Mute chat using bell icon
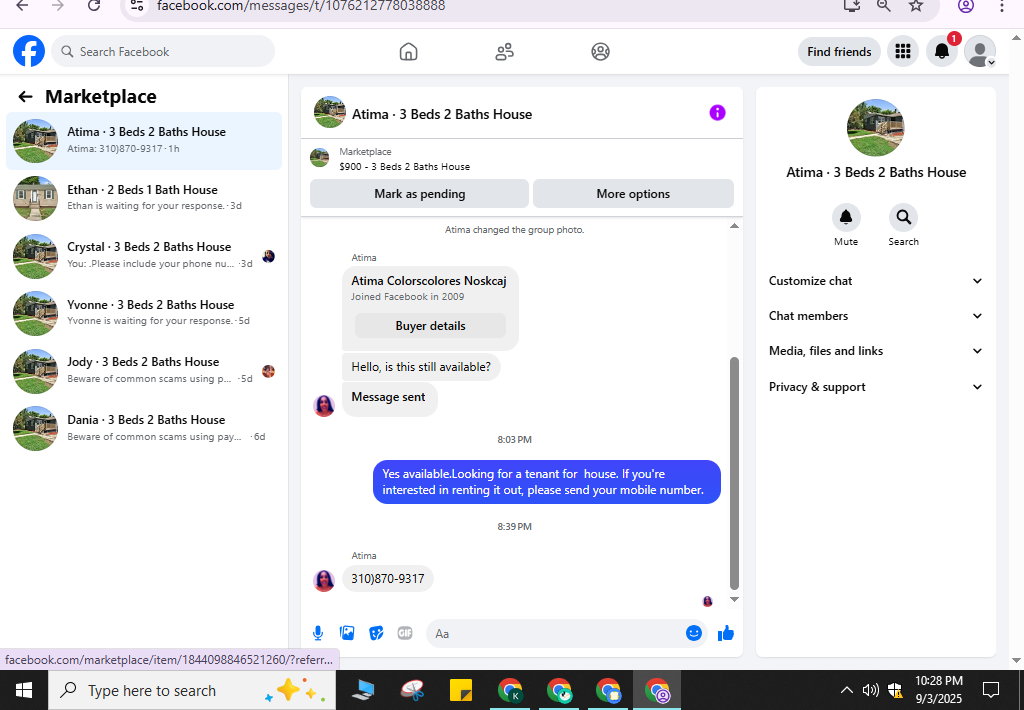 tap(846, 217)
